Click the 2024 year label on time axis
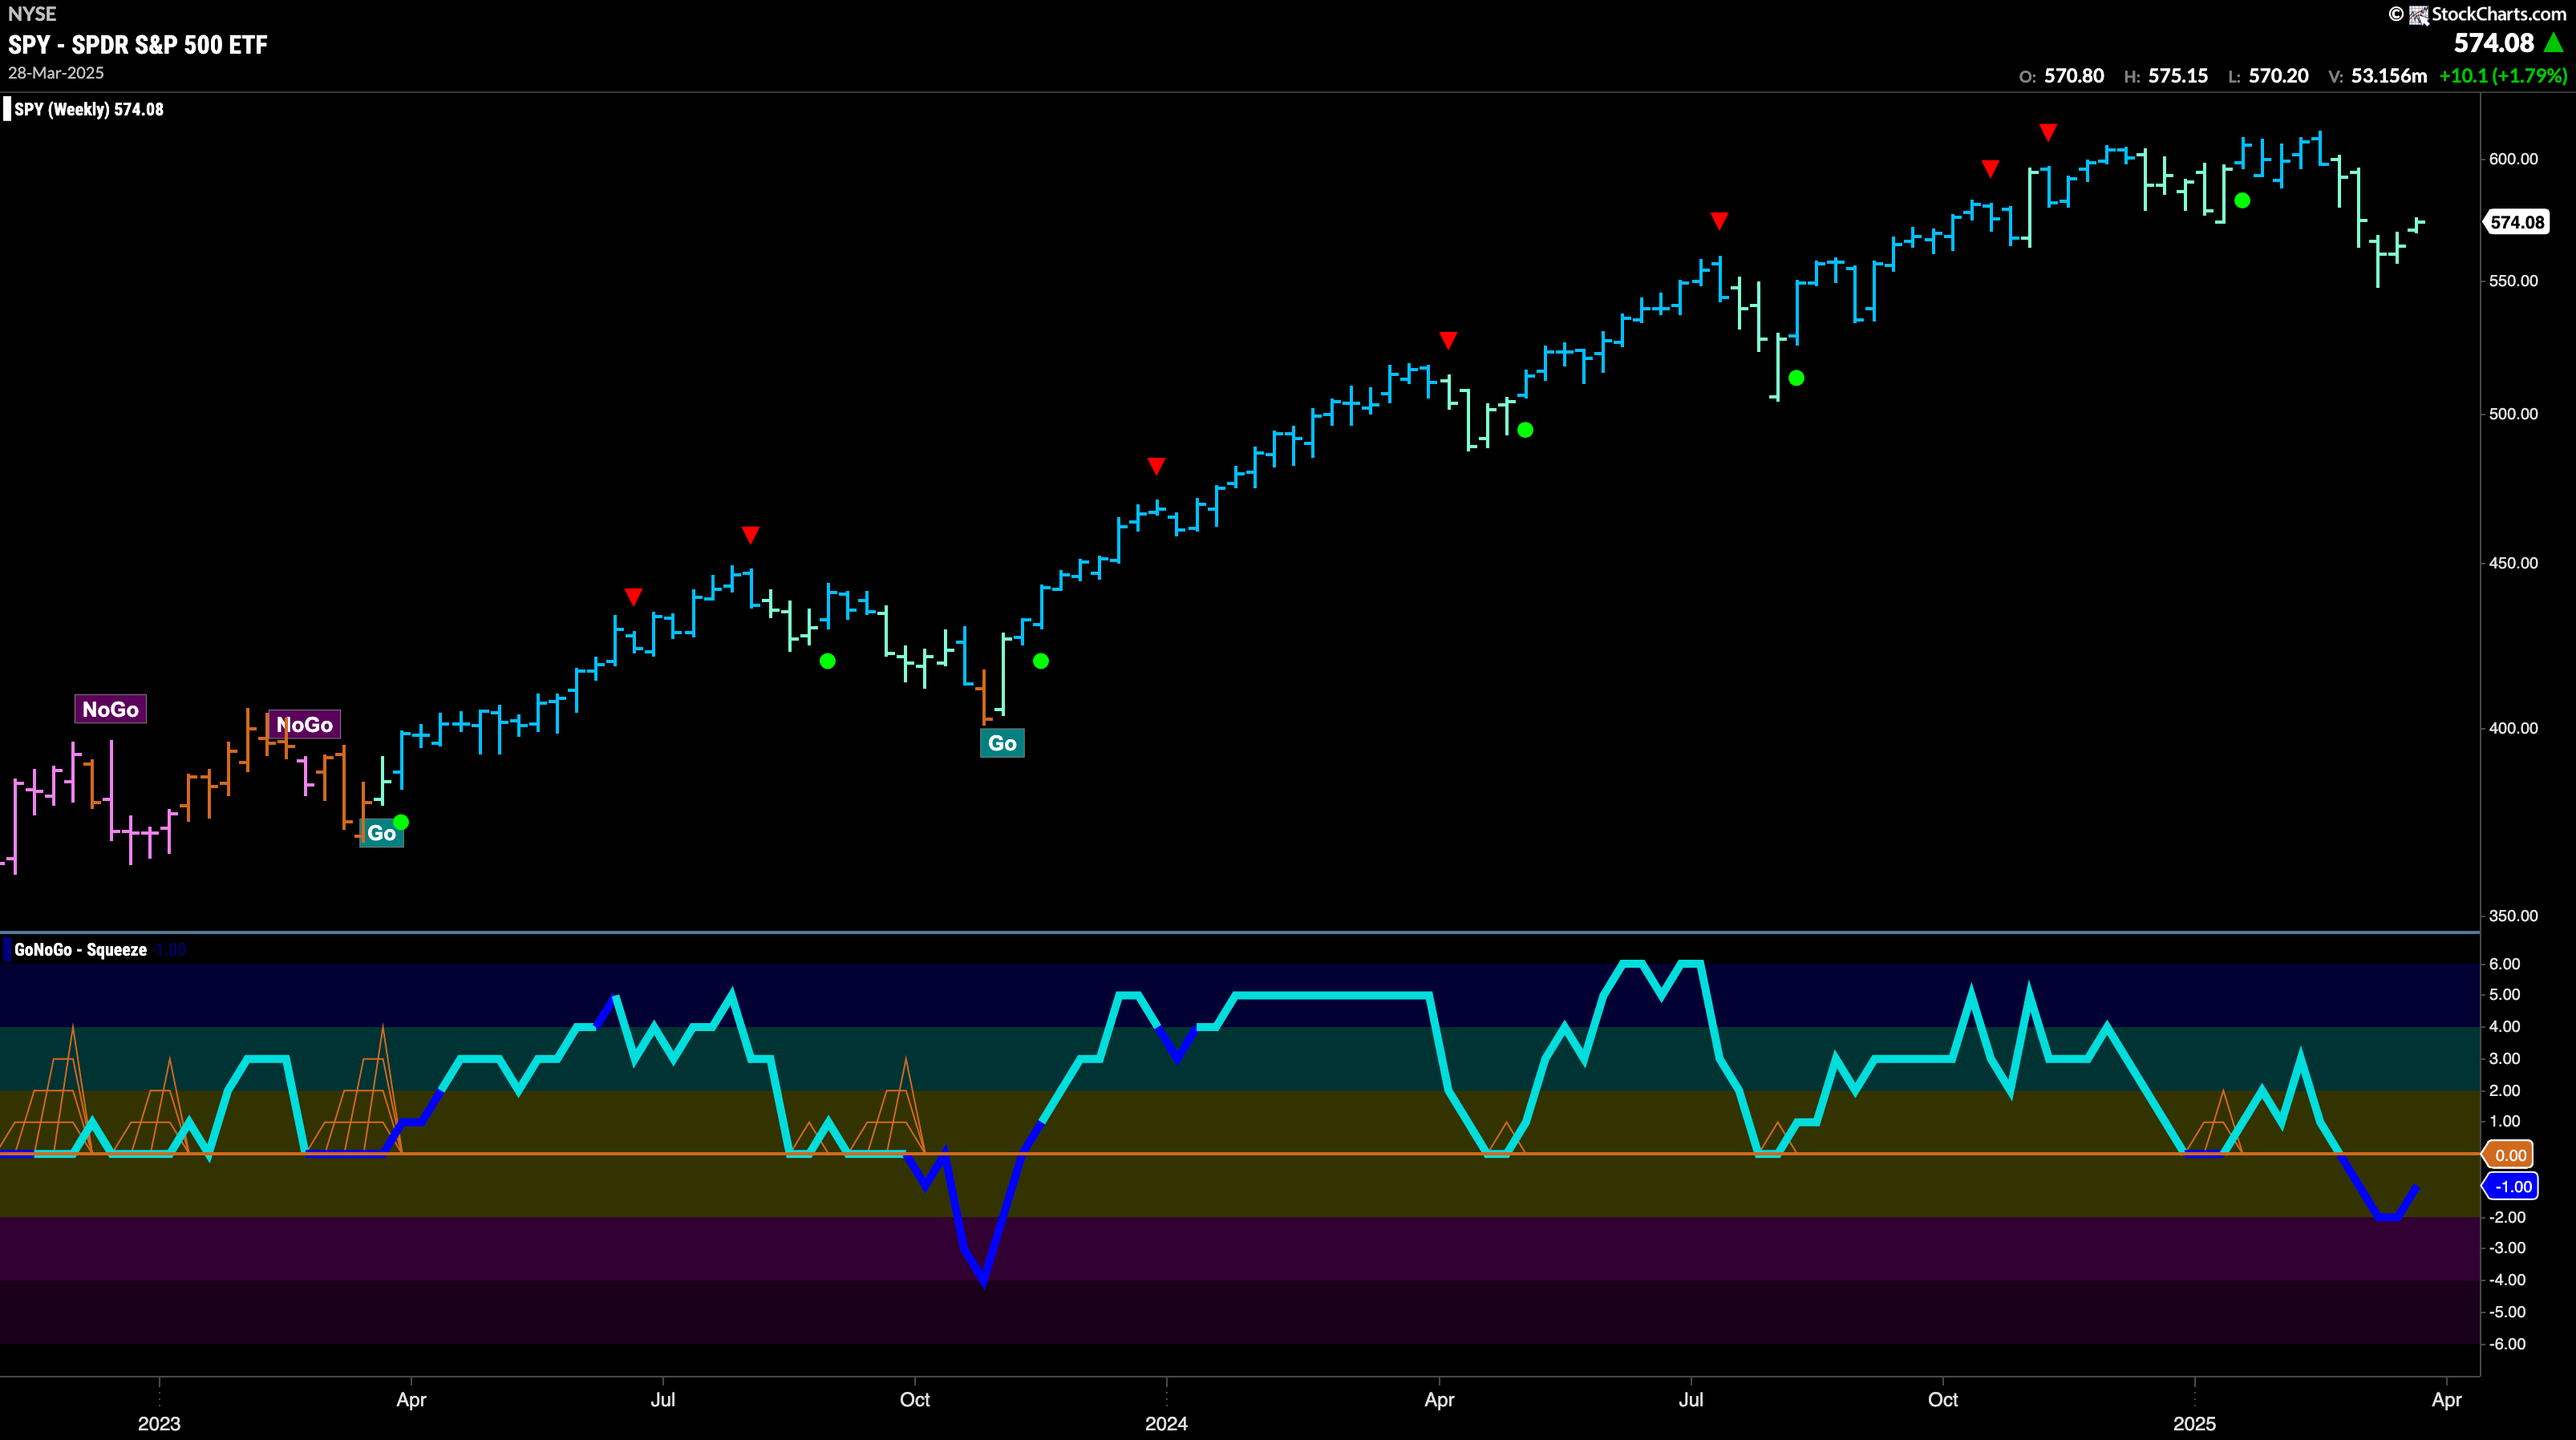 point(1166,1424)
